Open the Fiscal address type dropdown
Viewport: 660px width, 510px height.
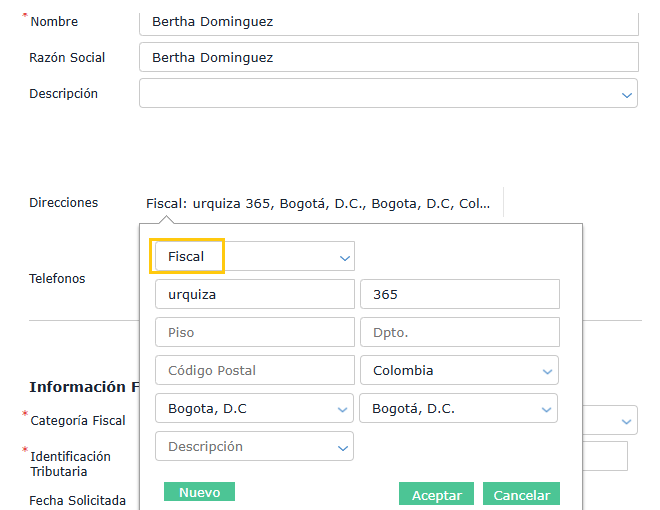[254, 257]
